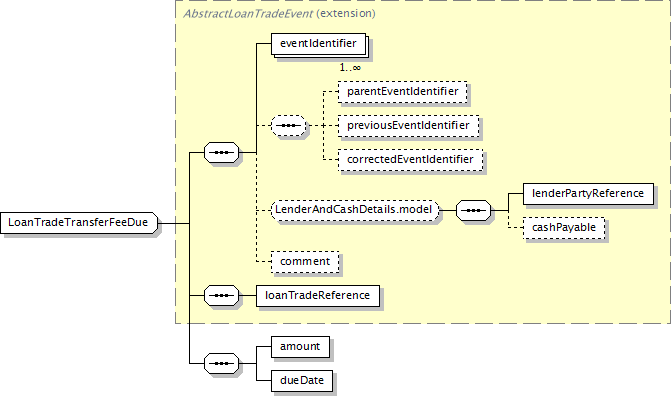
Task: Open the previousEventIdentifier element
Action: pos(408,126)
